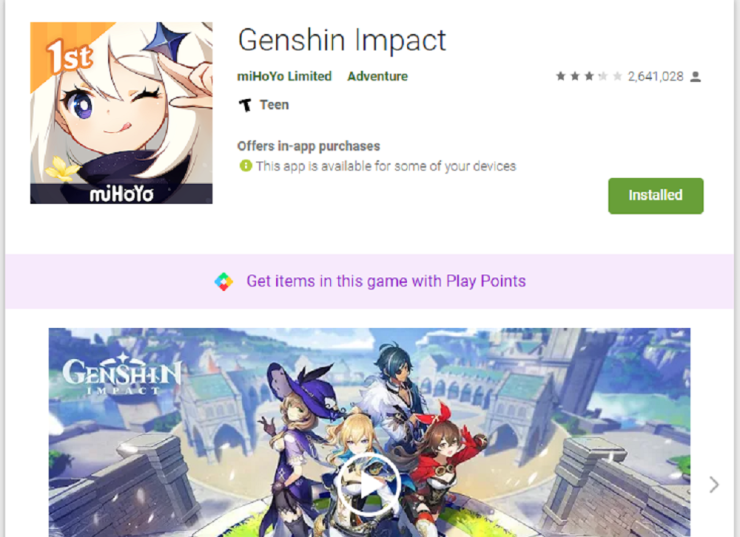Click the Genshin Impact logo in the trailer
Viewport: 740px width, 537px height.
pyautogui.click(x=122, y=374)
